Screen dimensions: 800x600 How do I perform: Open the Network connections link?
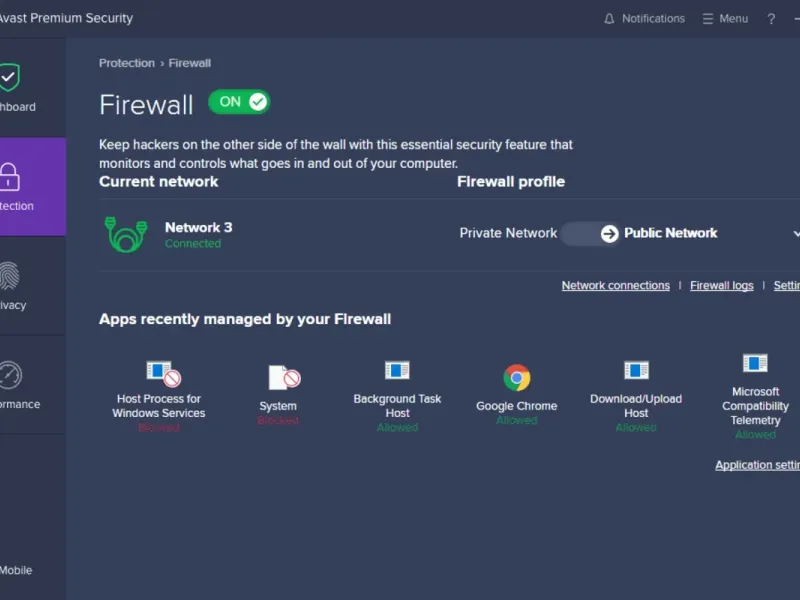click(615, 286)
